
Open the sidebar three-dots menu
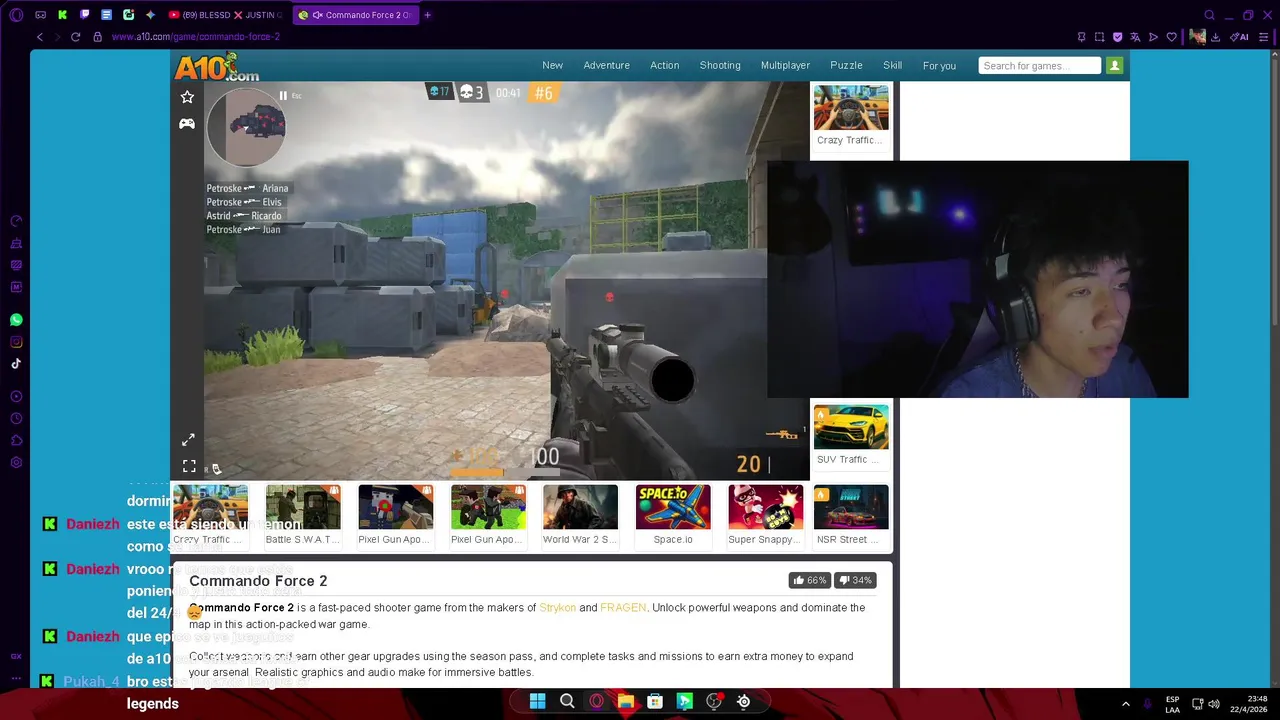(x=16, y=678)
